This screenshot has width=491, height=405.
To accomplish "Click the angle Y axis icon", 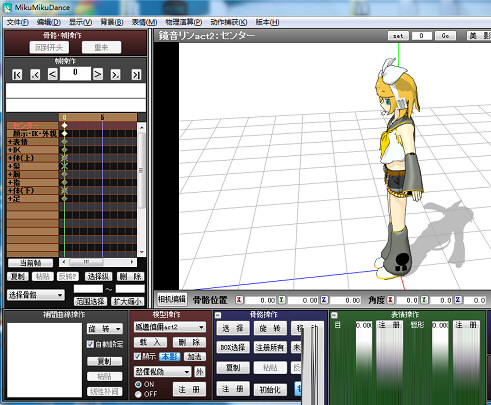I will [424, 300].
